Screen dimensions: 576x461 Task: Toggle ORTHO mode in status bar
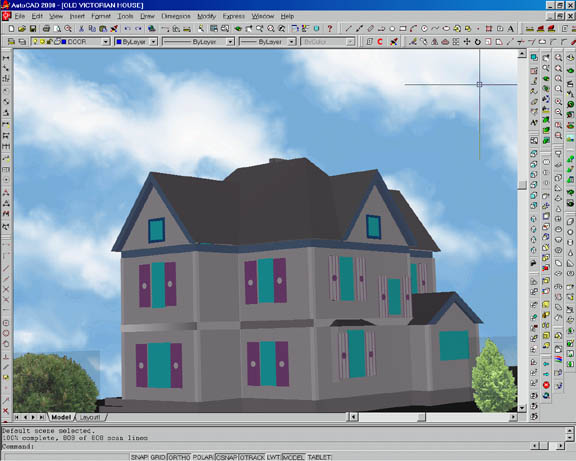point(179,457)
